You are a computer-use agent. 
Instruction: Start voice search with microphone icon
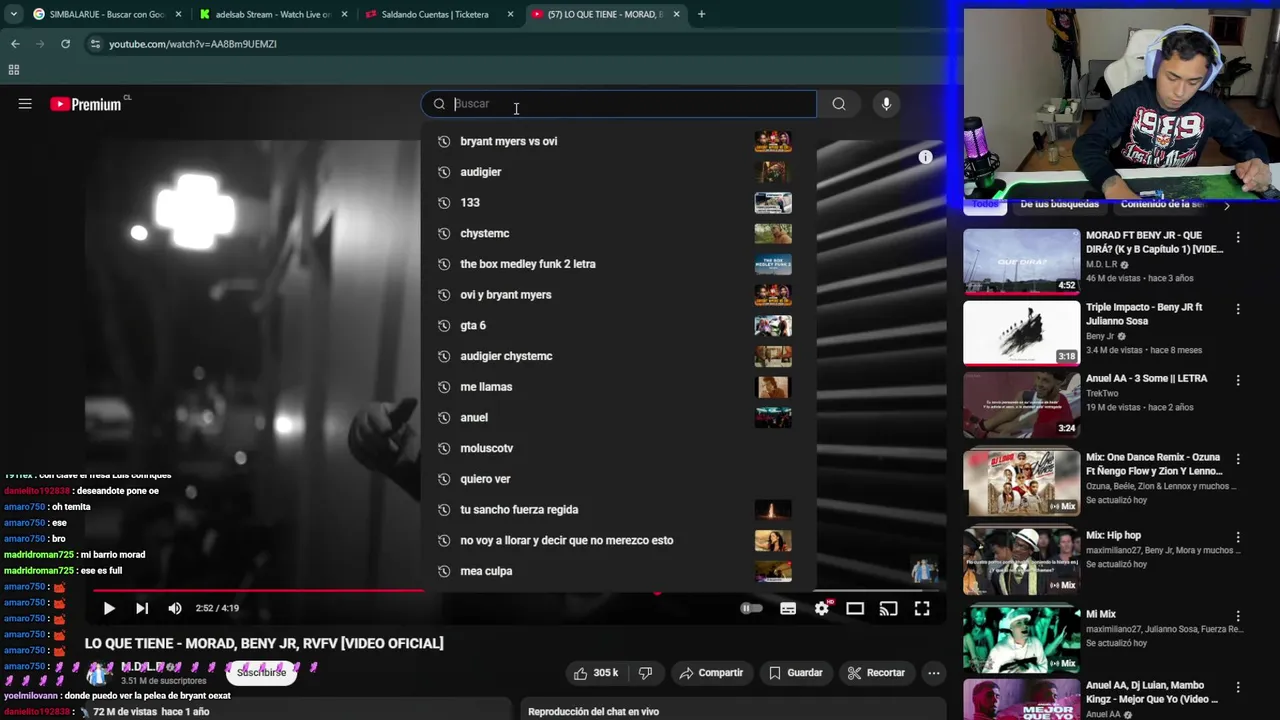pyautogui.click(x=886, y=104)
